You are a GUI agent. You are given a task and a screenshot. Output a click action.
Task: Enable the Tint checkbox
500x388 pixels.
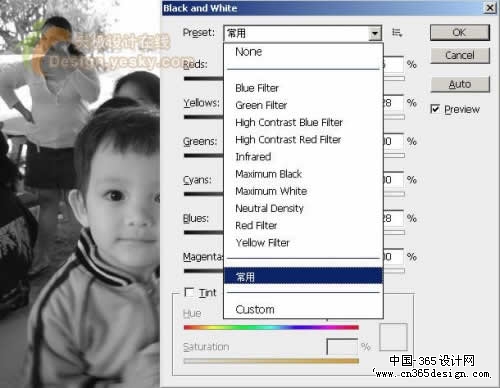(189, 292)
